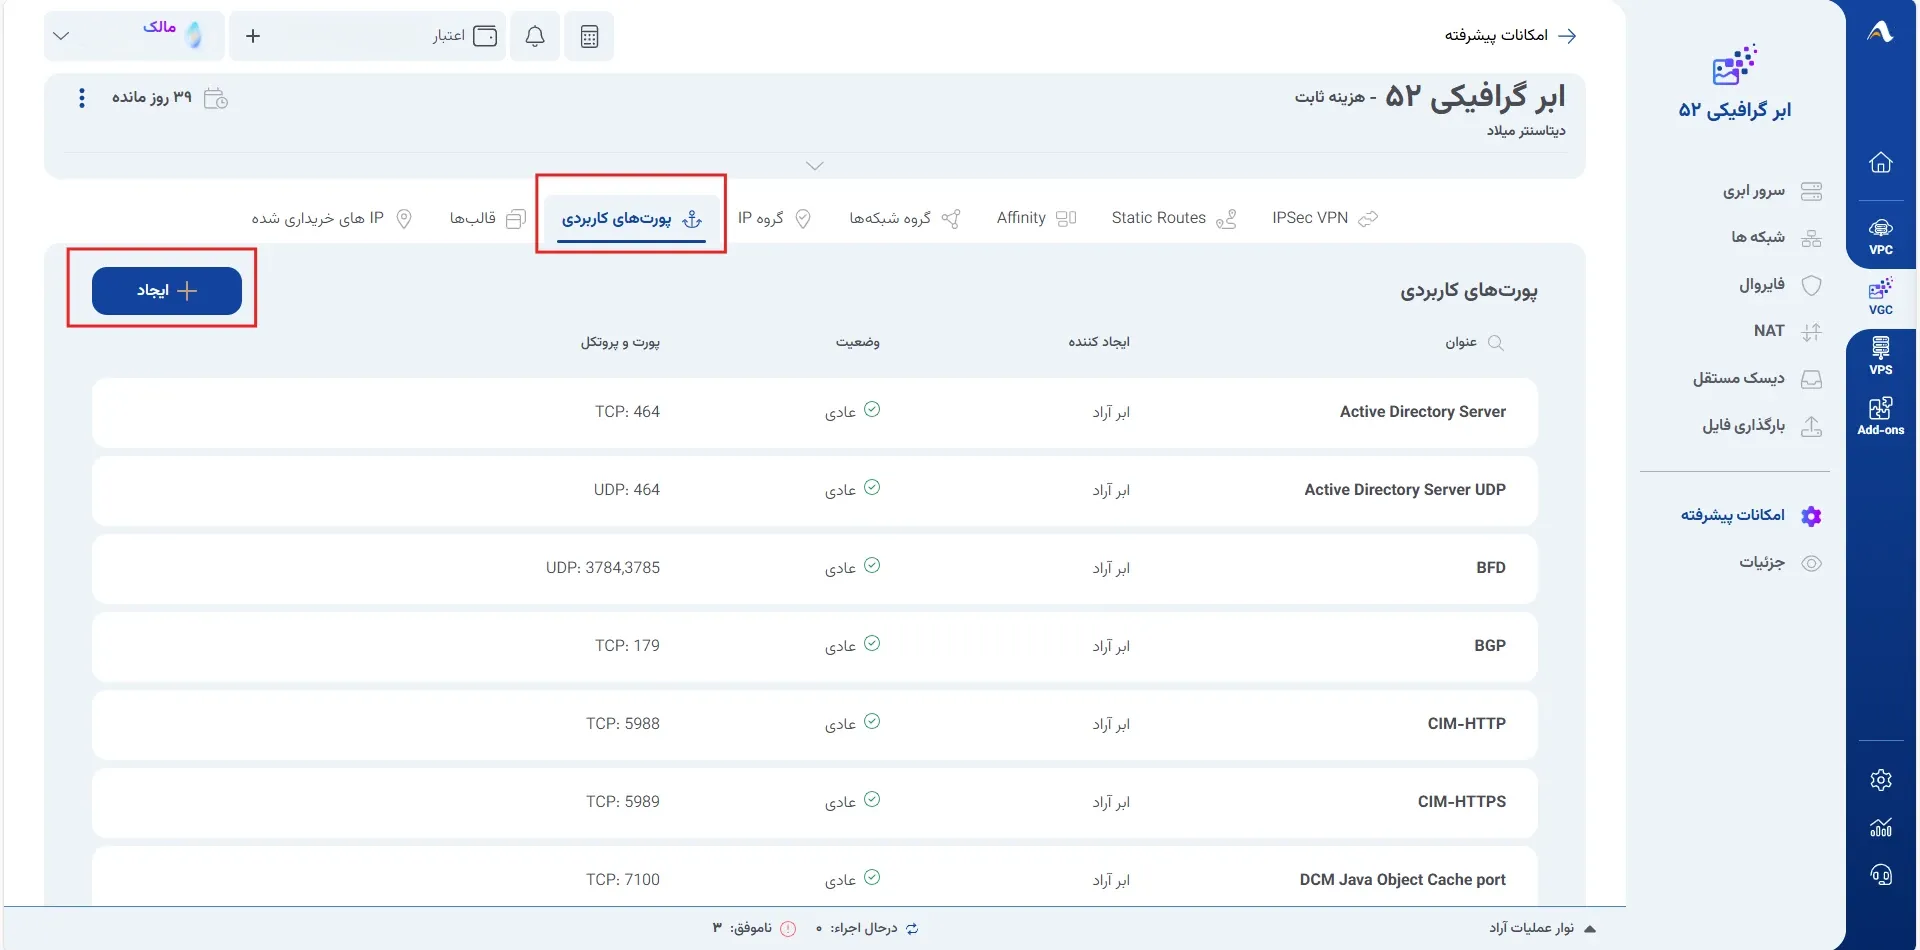Viewport: 1920px width, 950px height.
Task: Switch to the IPSec VPN tab
Action: point(1324,218)
